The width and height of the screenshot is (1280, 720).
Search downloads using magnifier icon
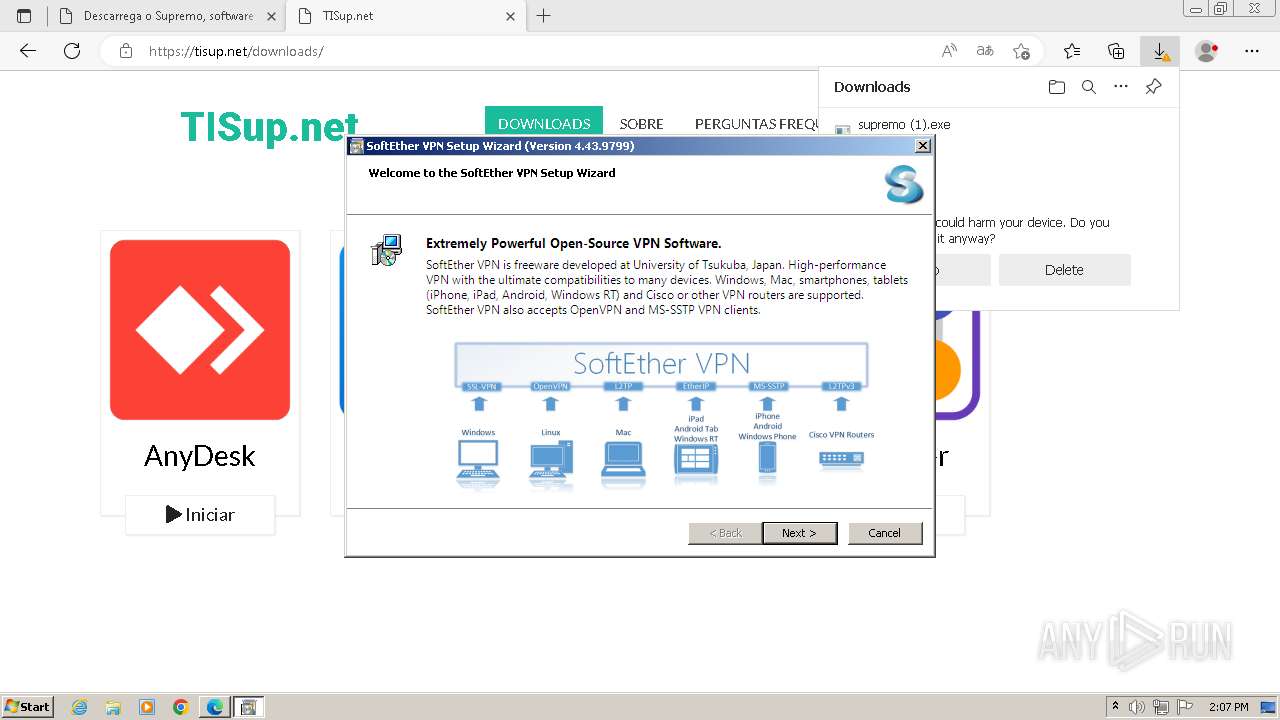[x=1089, y=87]
